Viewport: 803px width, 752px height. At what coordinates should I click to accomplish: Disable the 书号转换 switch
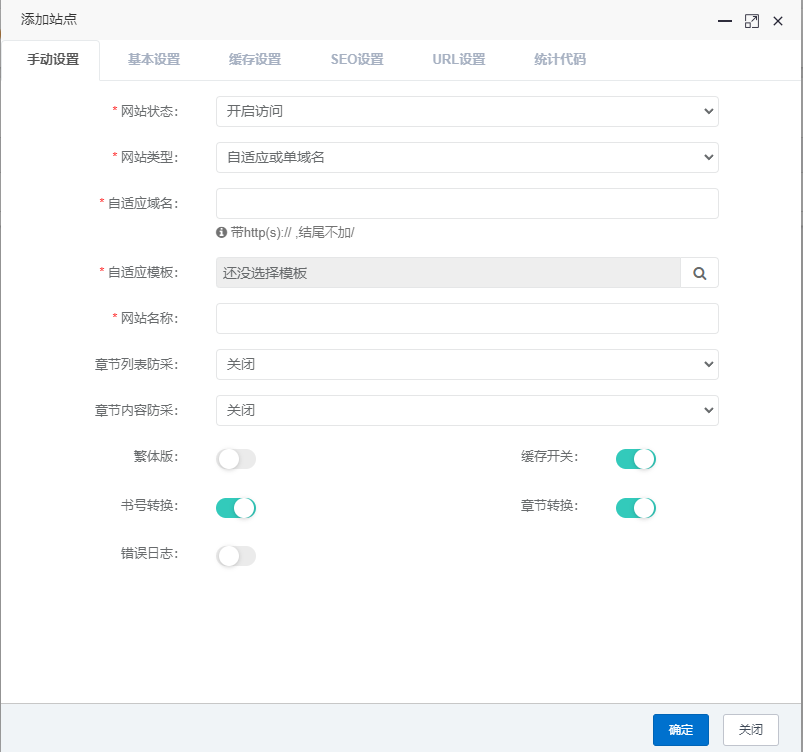[x=236, y=508]
